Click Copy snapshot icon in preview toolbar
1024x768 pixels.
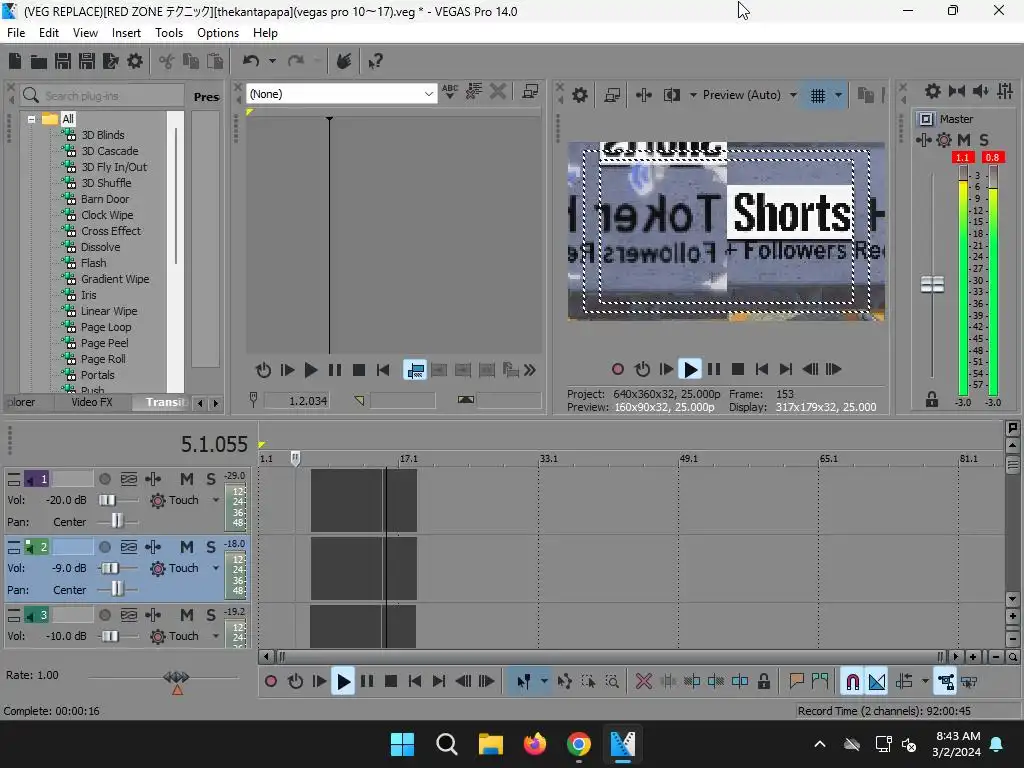pyautogui.click(x=865, y=95)
